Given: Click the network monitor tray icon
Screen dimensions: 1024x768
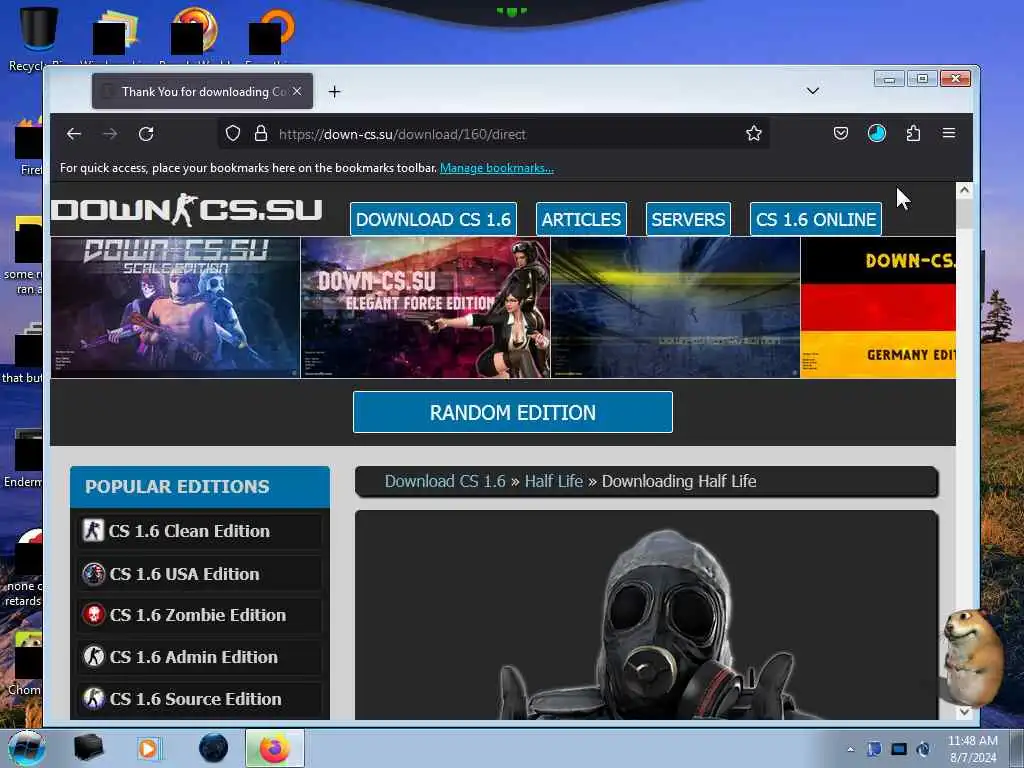Looking at the screenshot, I should 899,749.
